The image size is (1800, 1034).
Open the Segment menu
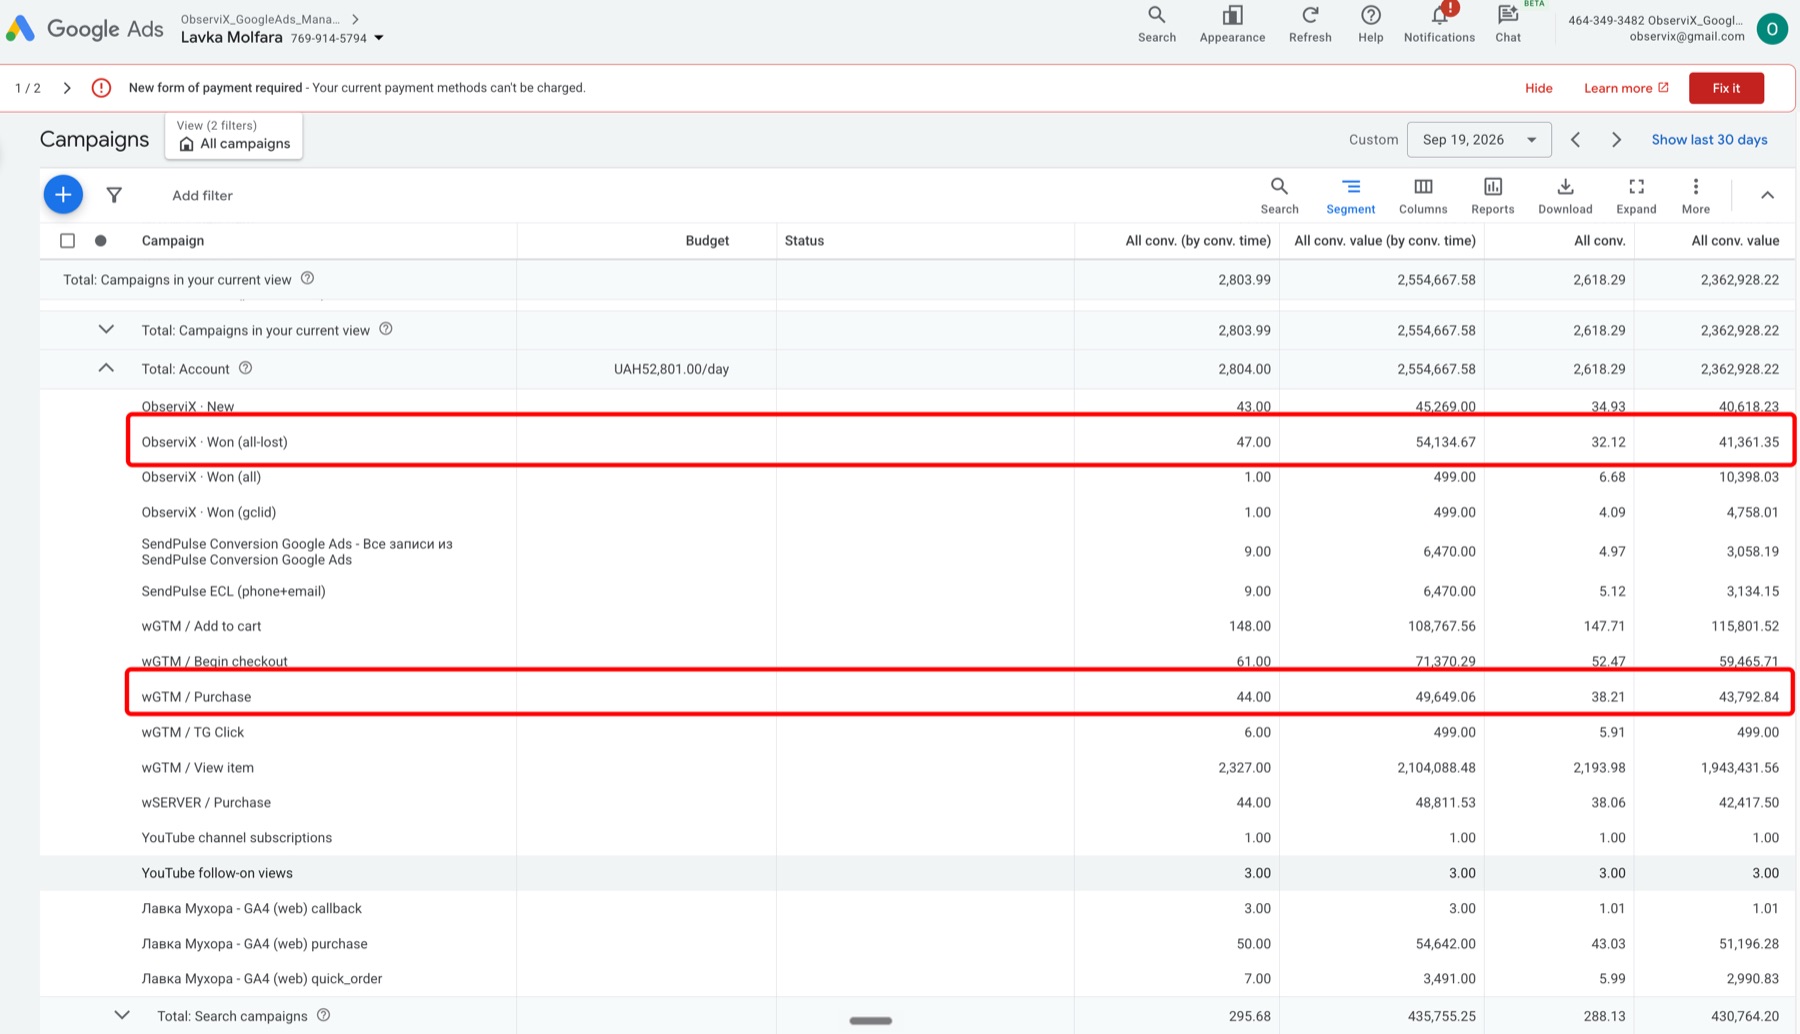point(1350,195)
